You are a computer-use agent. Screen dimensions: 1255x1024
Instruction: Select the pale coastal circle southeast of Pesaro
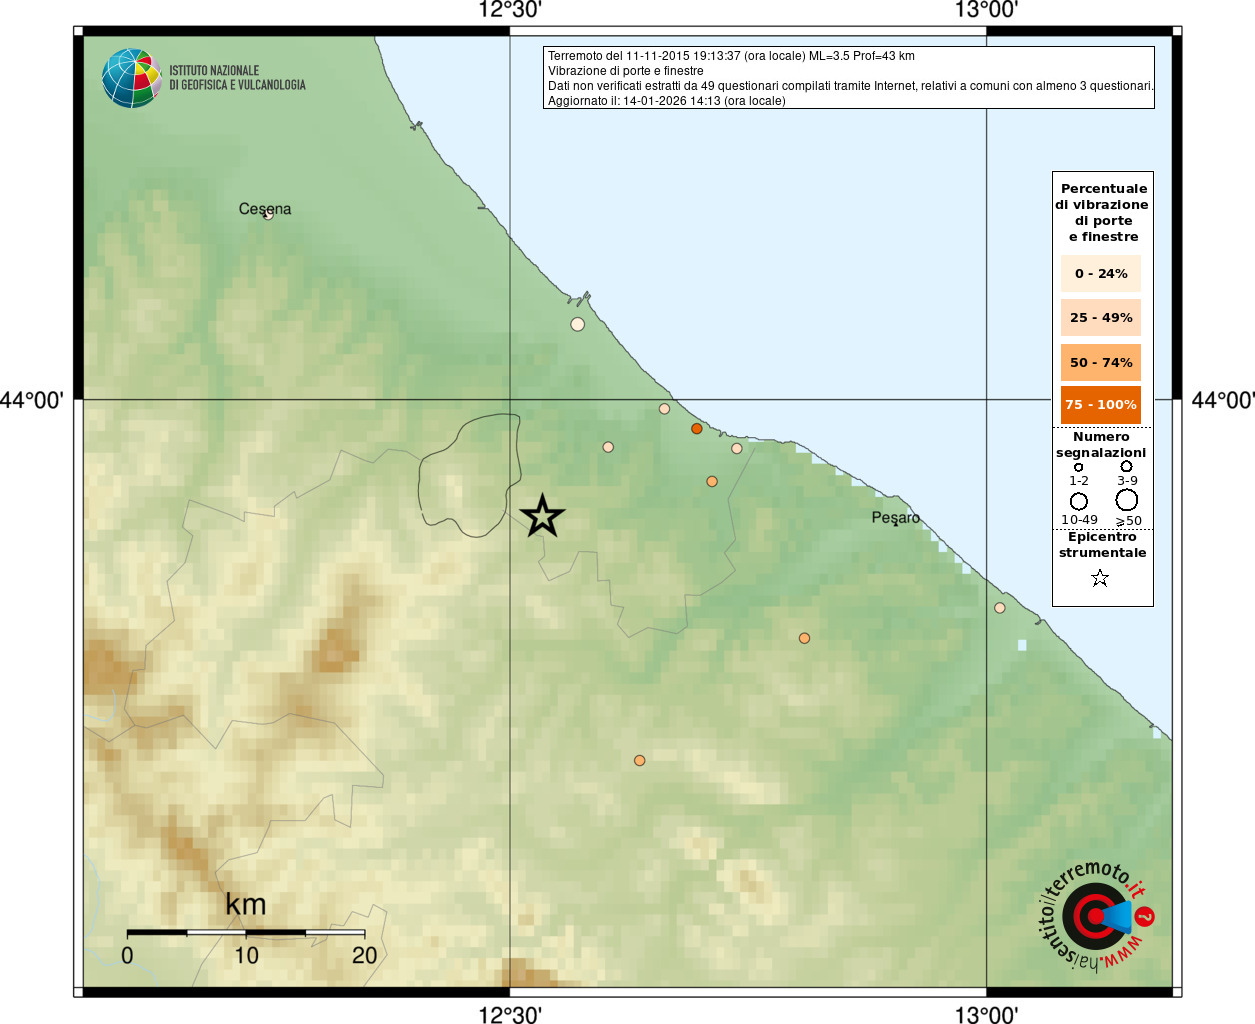1000,608
